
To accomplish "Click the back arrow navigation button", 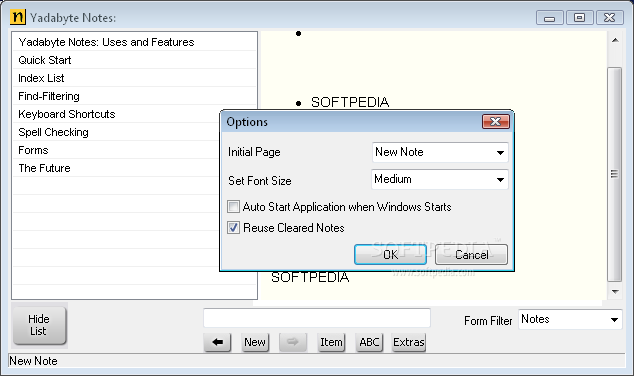I will [x=218, y=342].
